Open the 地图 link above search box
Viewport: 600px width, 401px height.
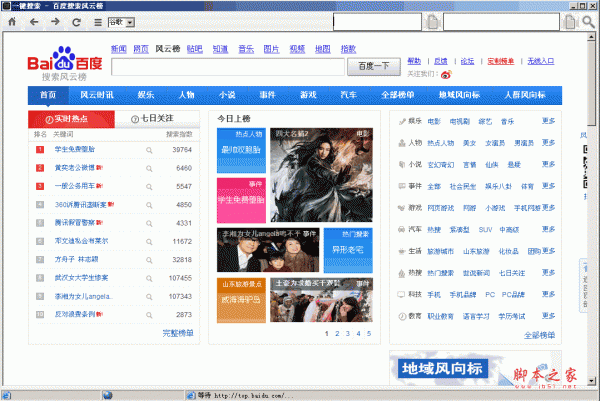pyautogui.click(x=323, y=49)
